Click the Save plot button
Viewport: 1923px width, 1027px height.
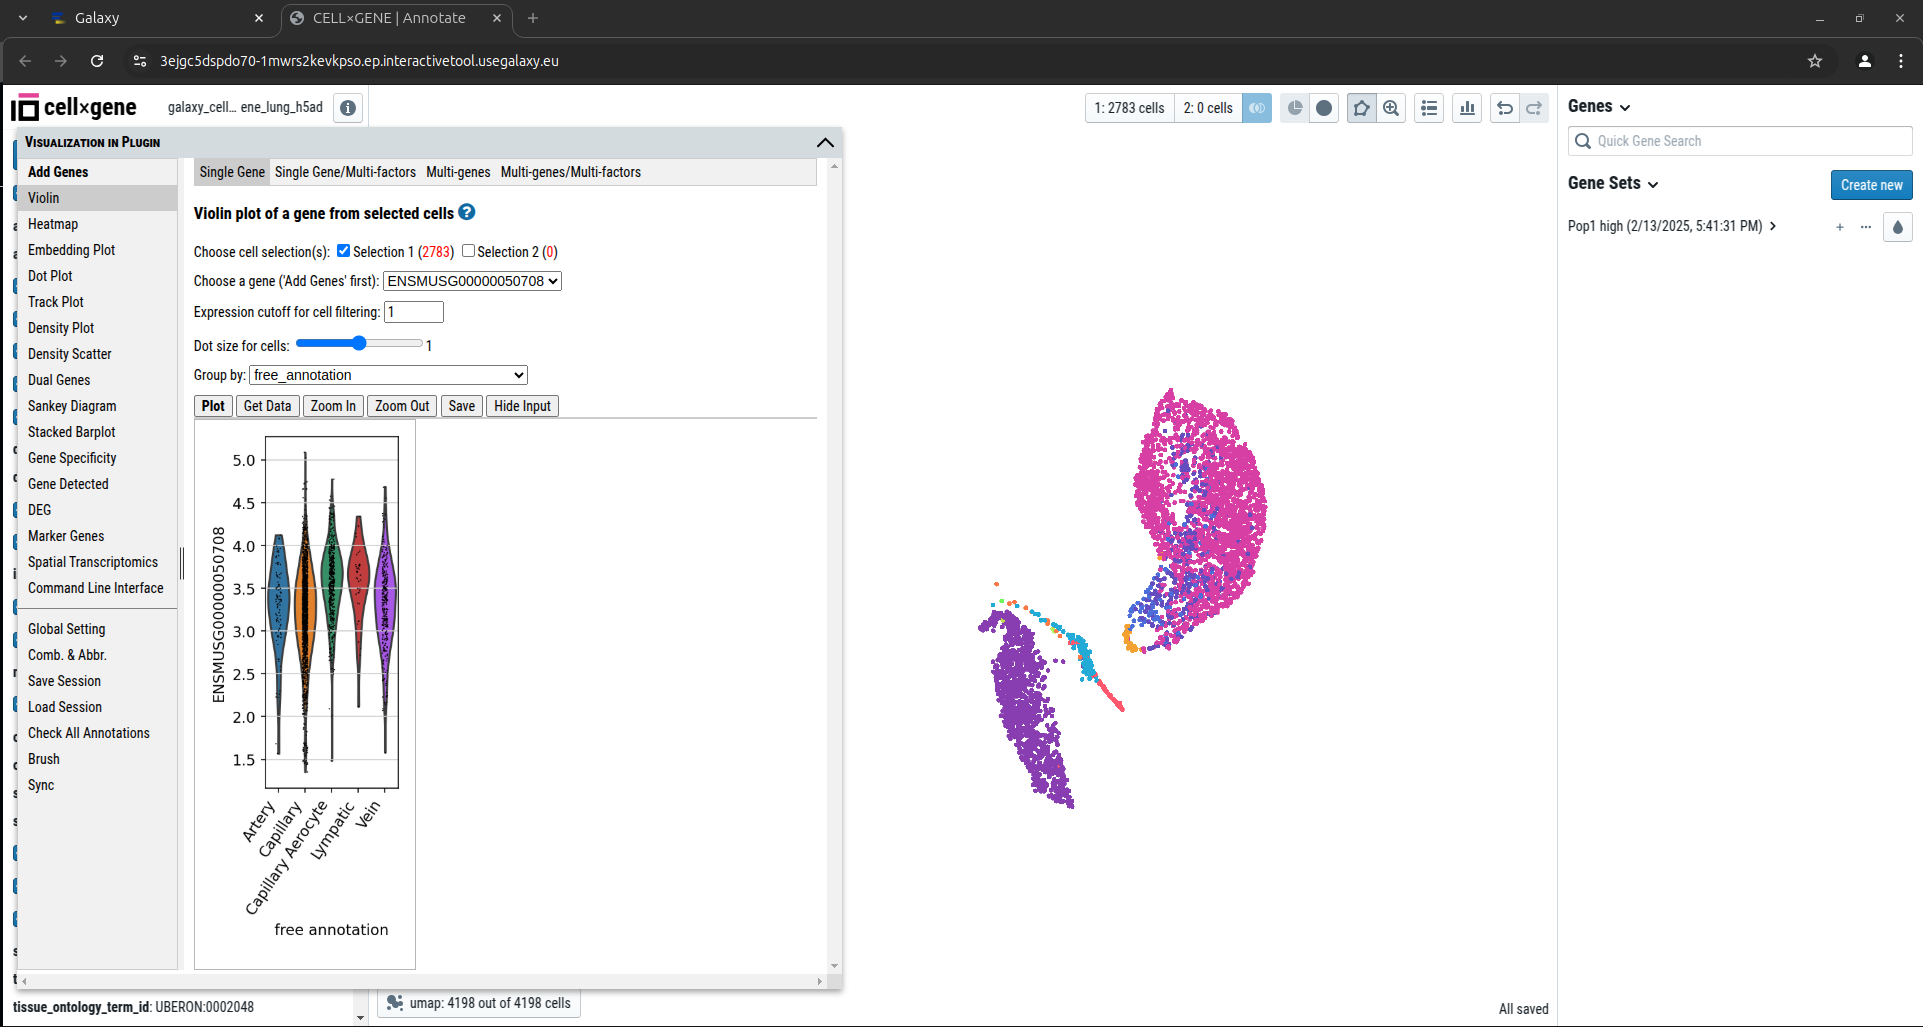pos(462,406)
